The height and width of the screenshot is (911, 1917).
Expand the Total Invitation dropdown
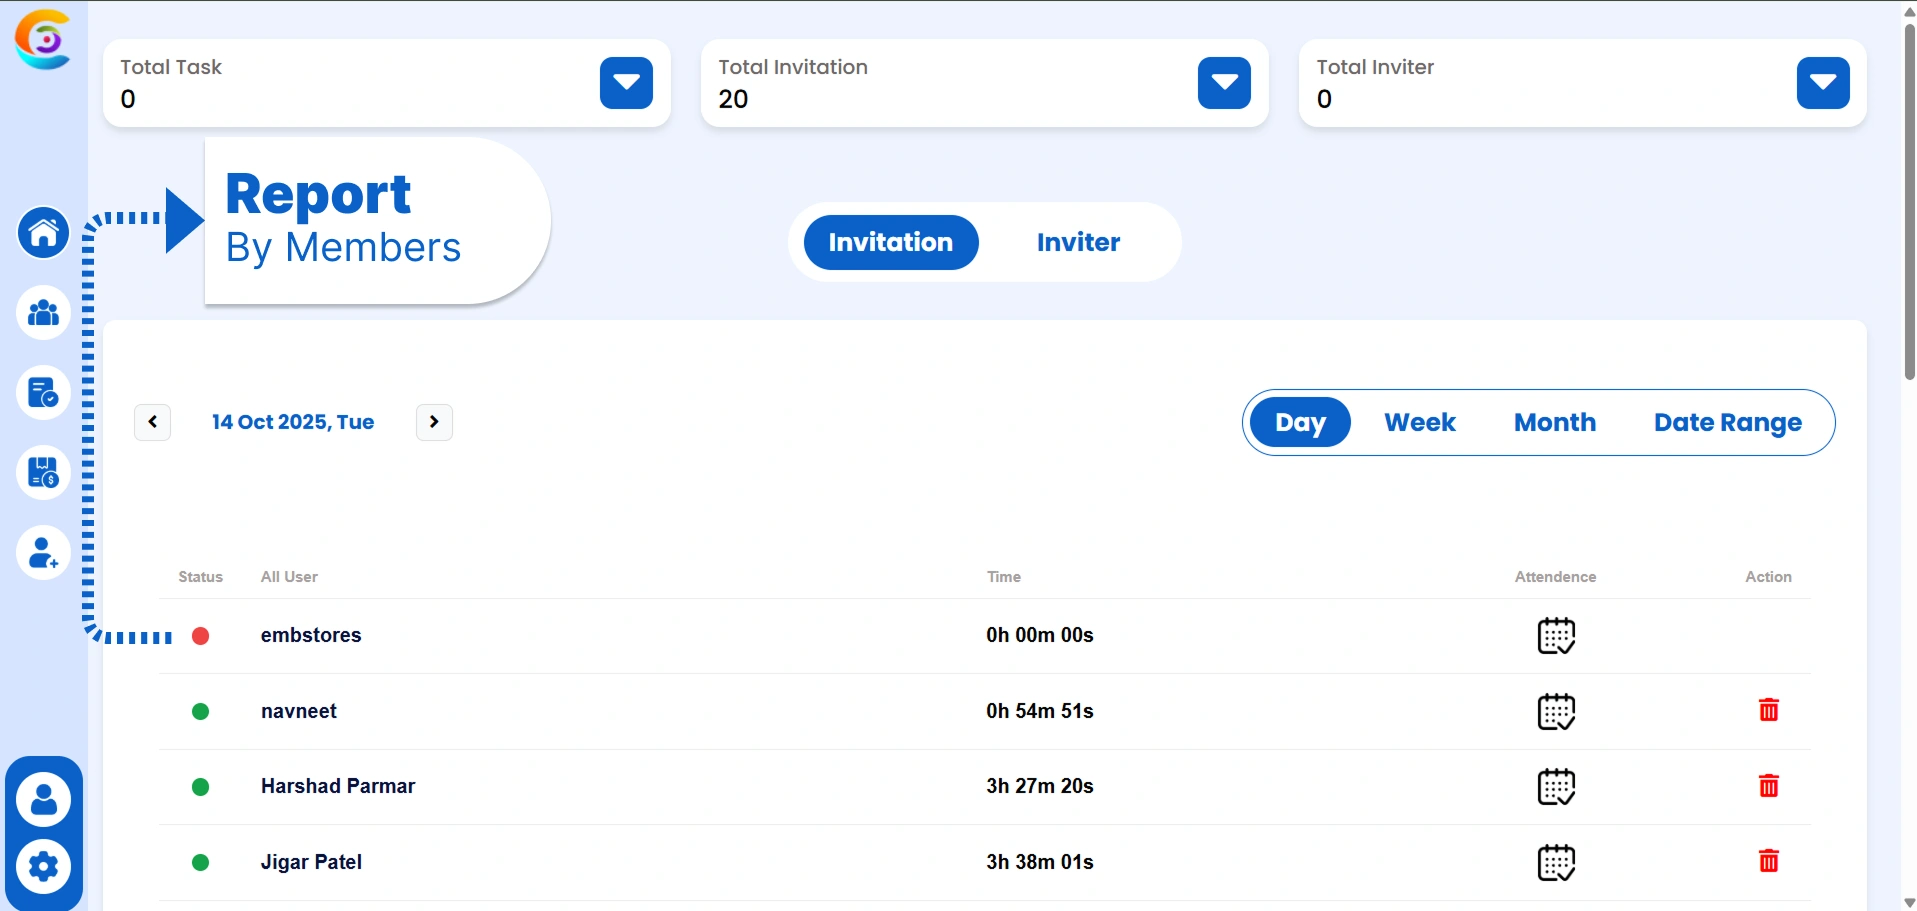click(1222, 83)
